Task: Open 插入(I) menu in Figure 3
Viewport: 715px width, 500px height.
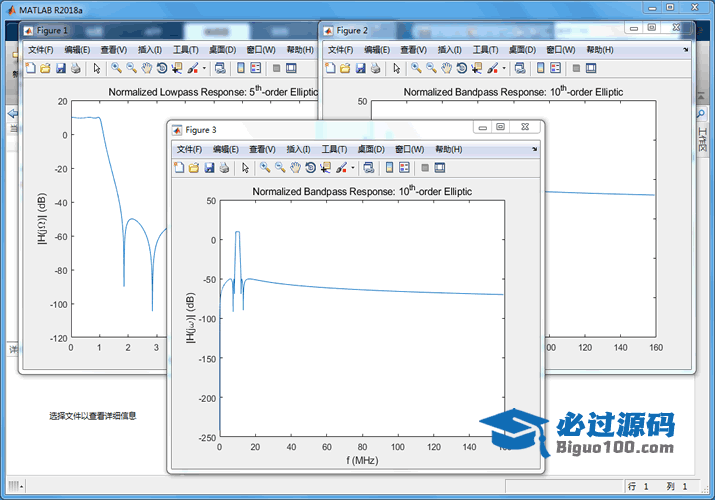Action: pos(298,149)
